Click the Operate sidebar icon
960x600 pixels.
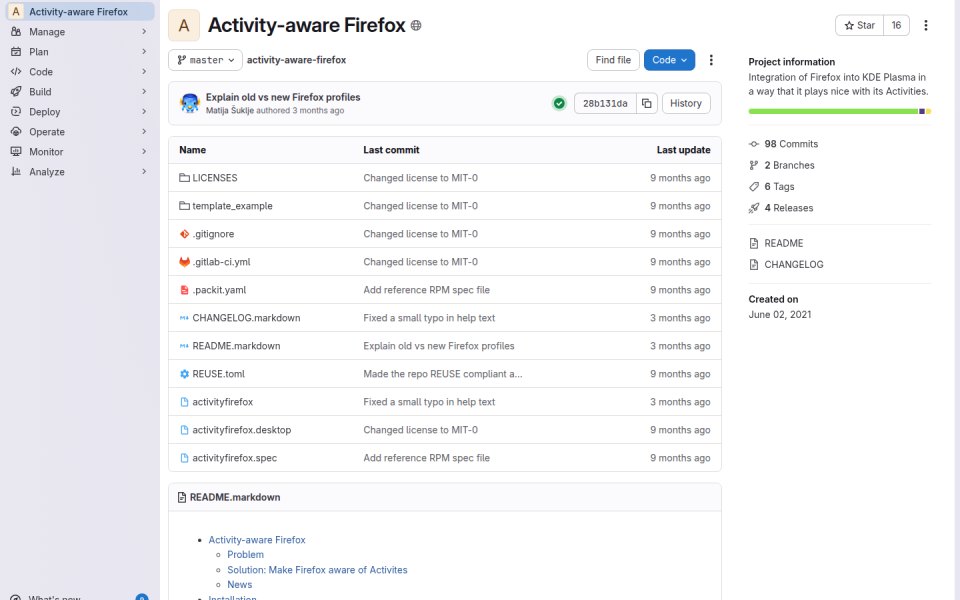(x=16, y=132)
